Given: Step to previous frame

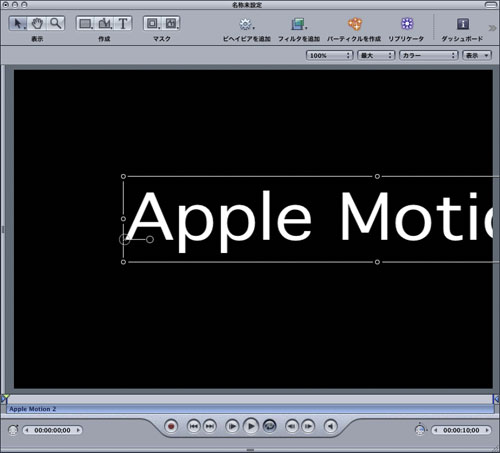Looking at the screenshot, I should pyautogui.click(x=292, y=426).
